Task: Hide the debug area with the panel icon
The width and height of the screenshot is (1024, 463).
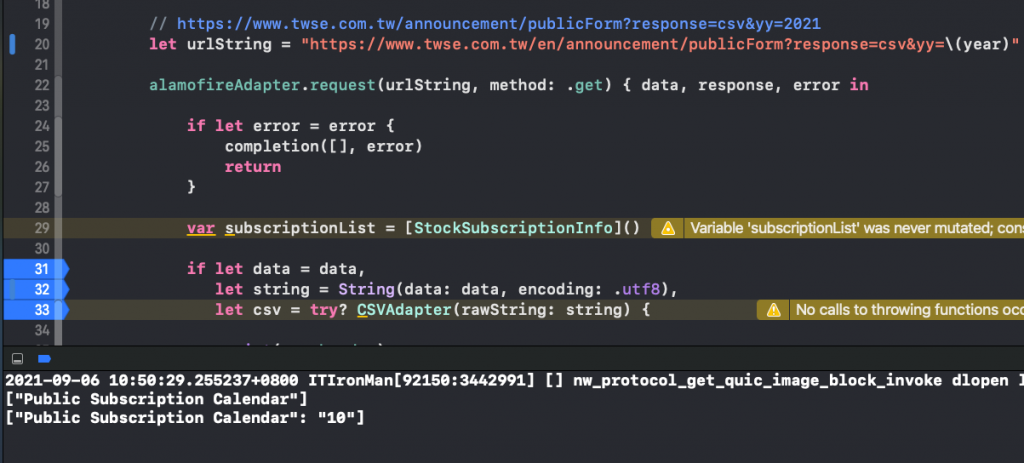Action: pyautogui.click(x=18, y=357)
